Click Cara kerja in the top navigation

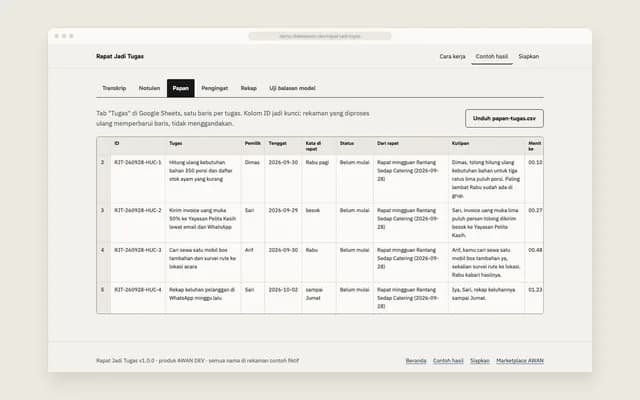point(452,56)
